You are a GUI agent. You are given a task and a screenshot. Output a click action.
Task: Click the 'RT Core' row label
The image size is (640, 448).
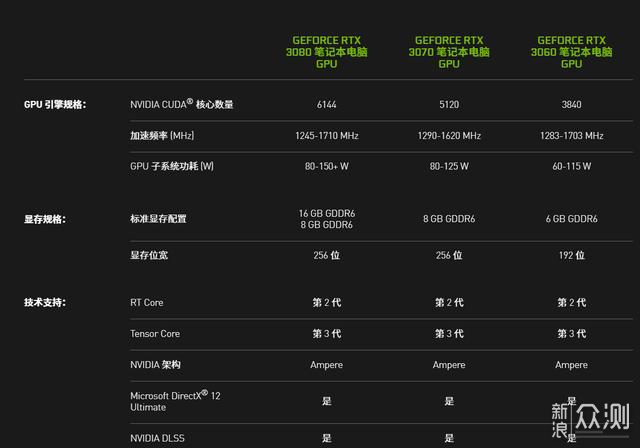[x=147, y=303]
